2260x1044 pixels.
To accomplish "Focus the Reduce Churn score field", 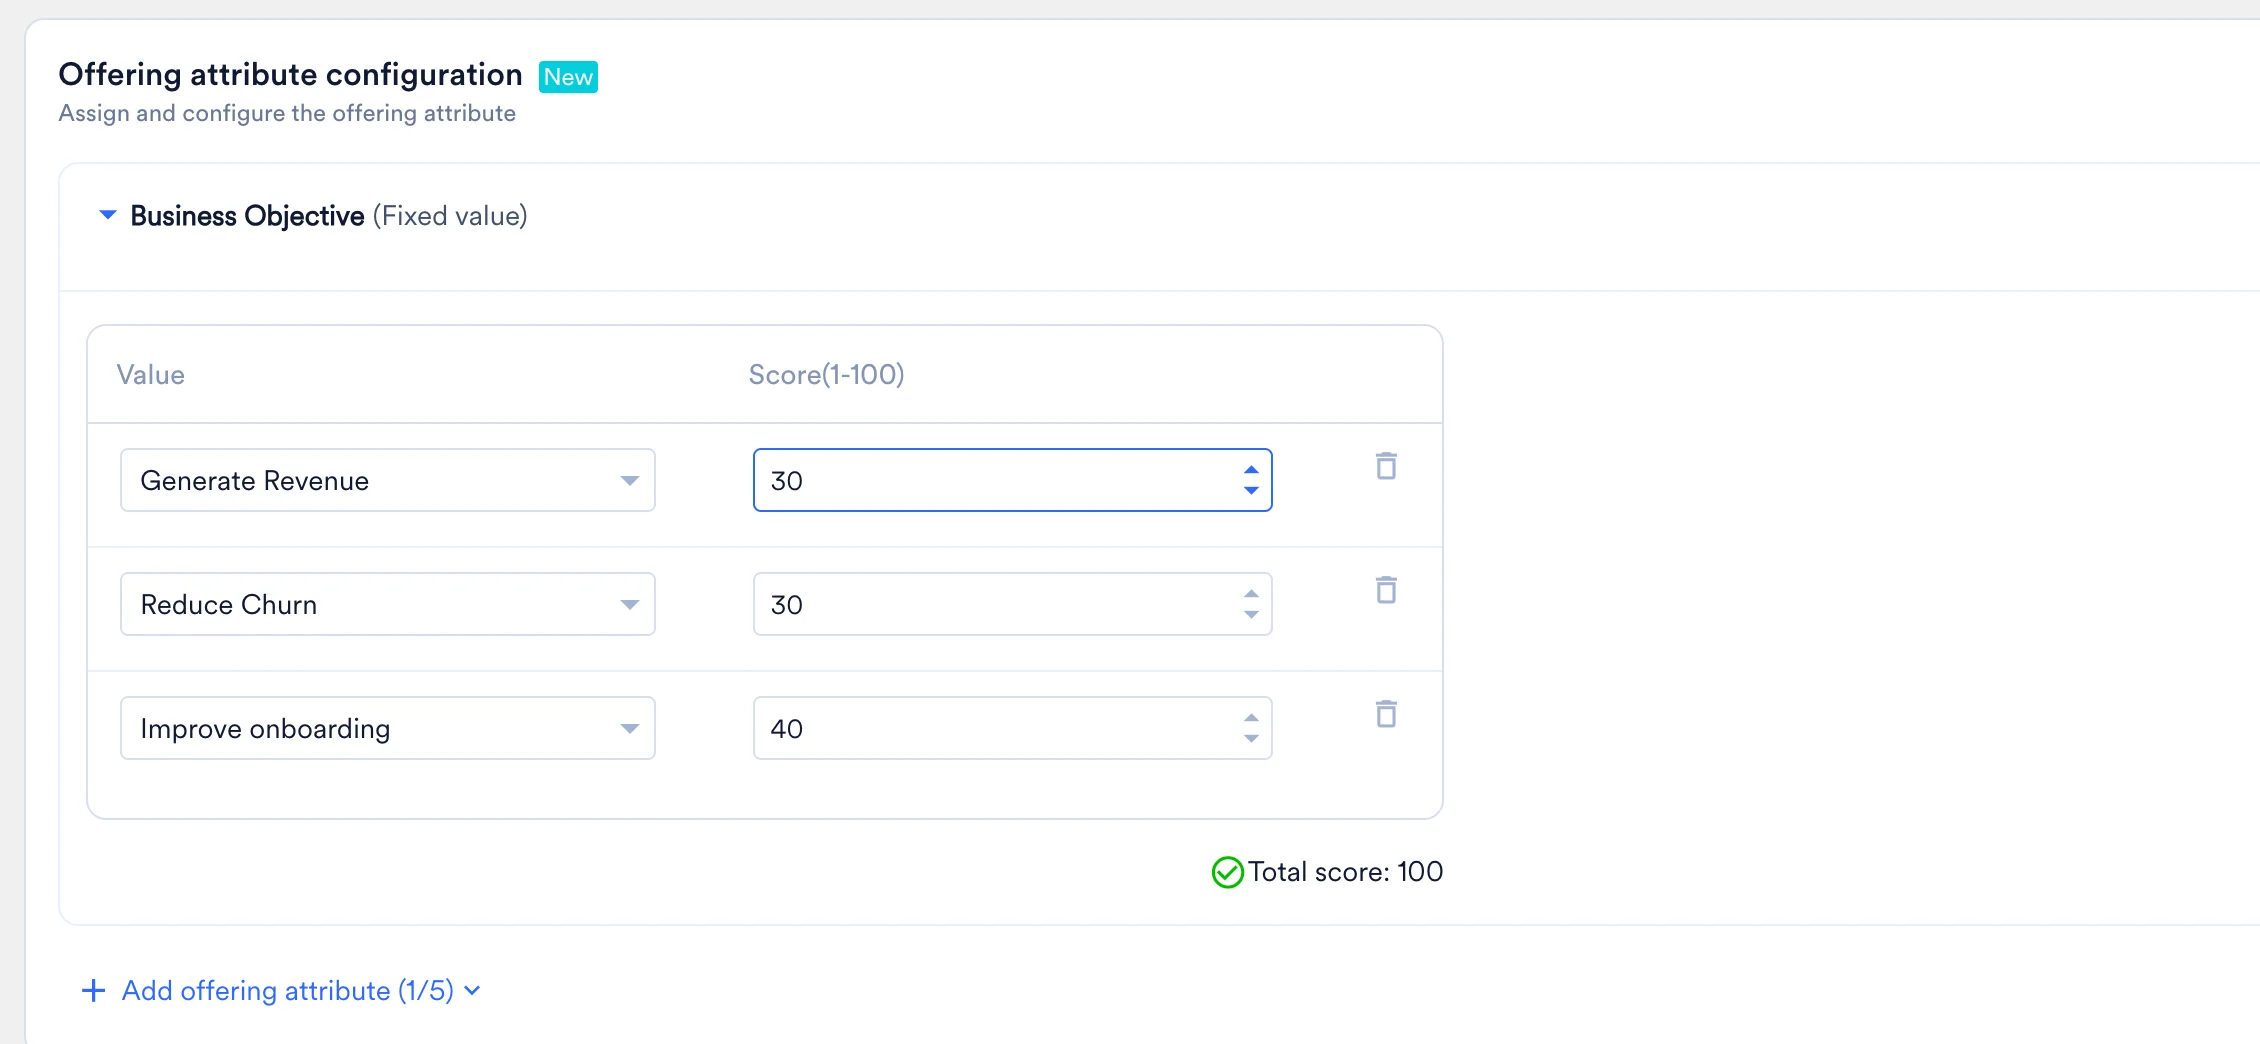I will coord(1012,604).
